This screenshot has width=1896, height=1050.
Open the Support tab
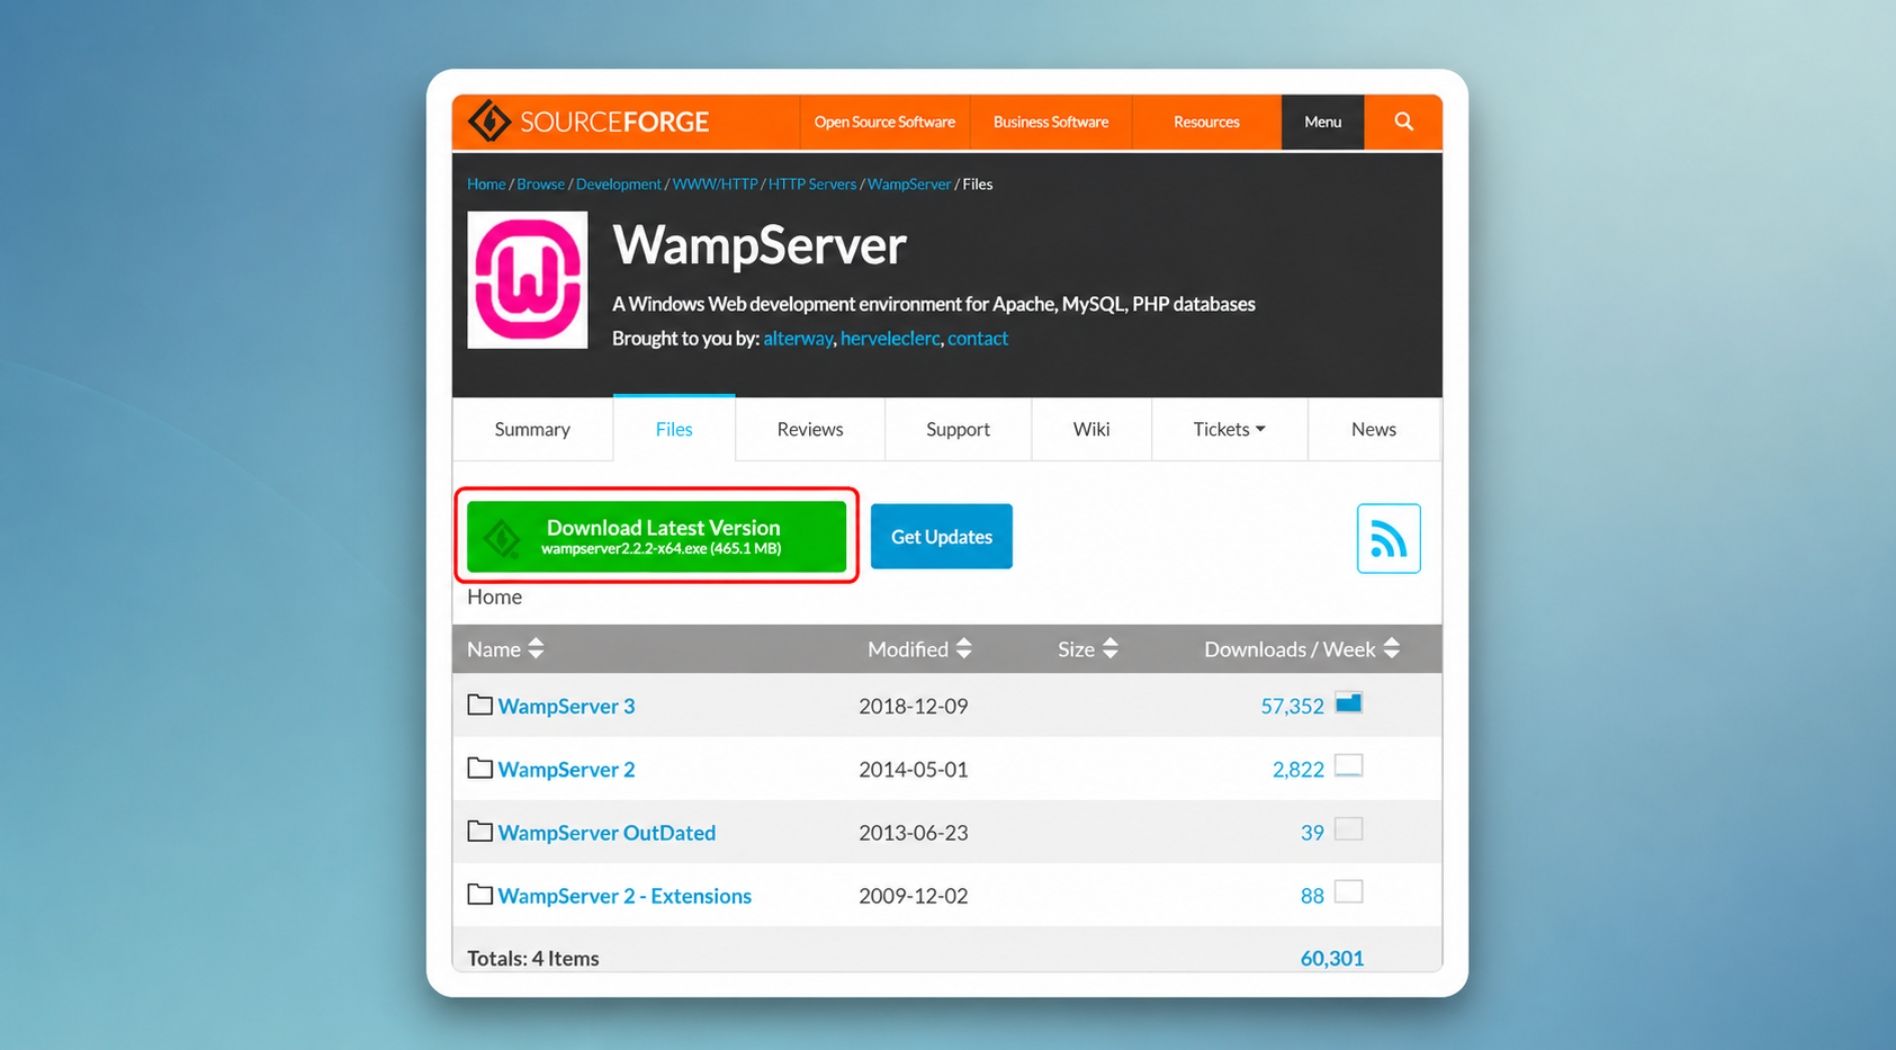958,429
